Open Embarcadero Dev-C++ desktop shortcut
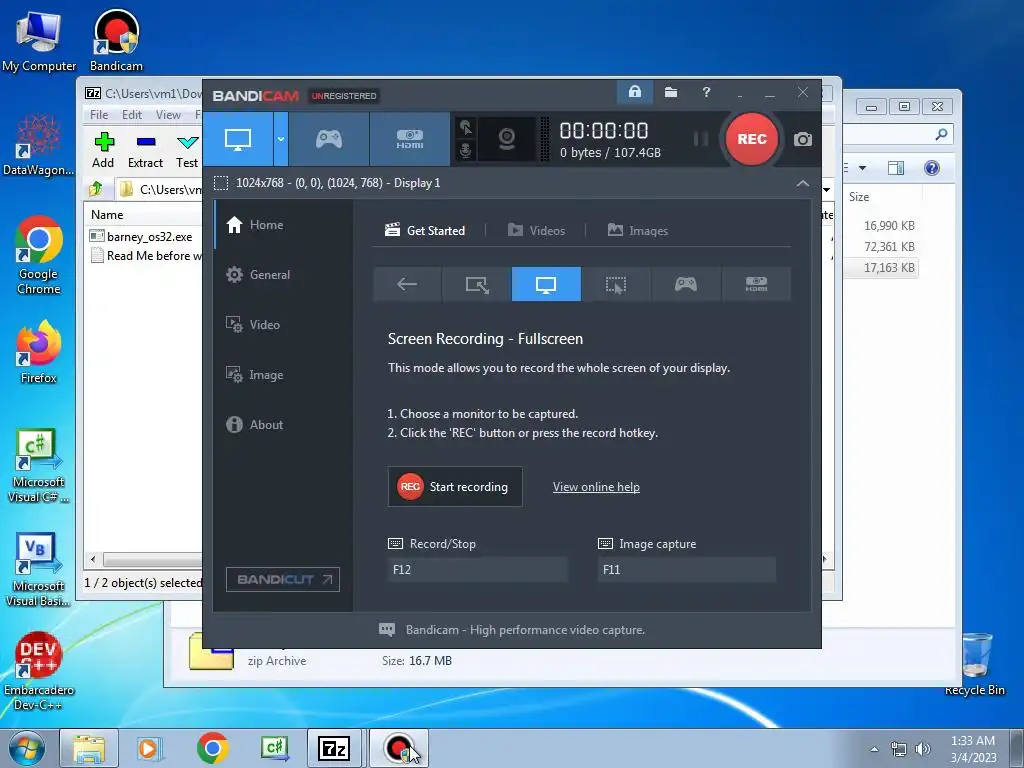 [39, 671]
